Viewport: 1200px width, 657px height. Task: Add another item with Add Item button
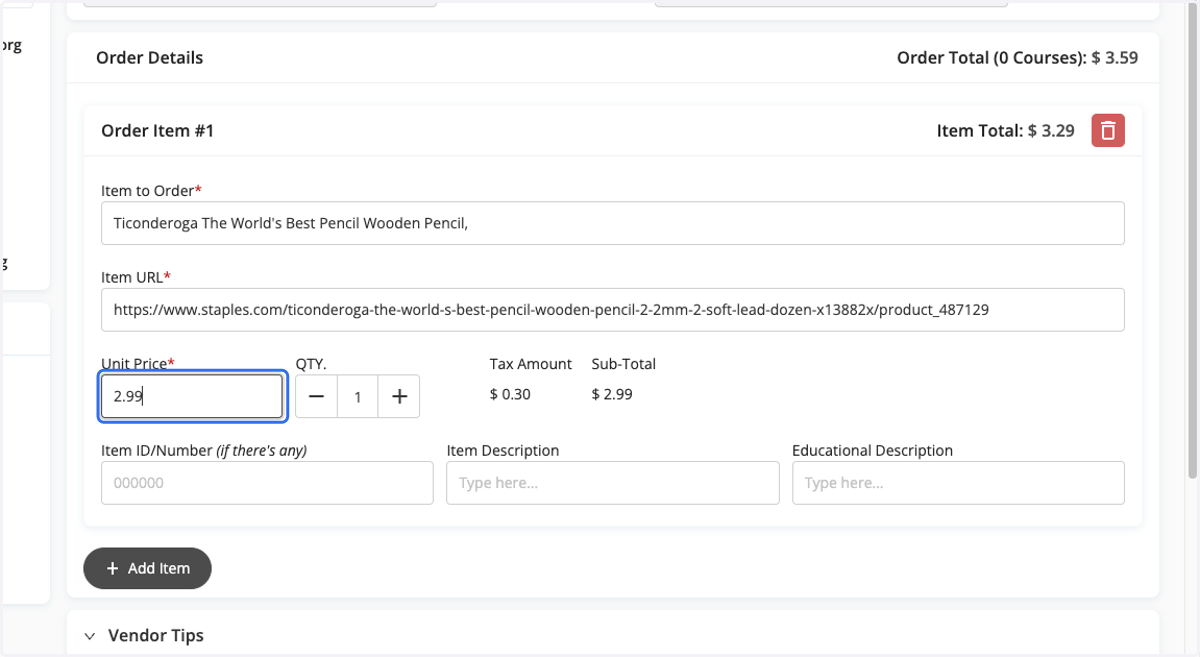[147, 568]
